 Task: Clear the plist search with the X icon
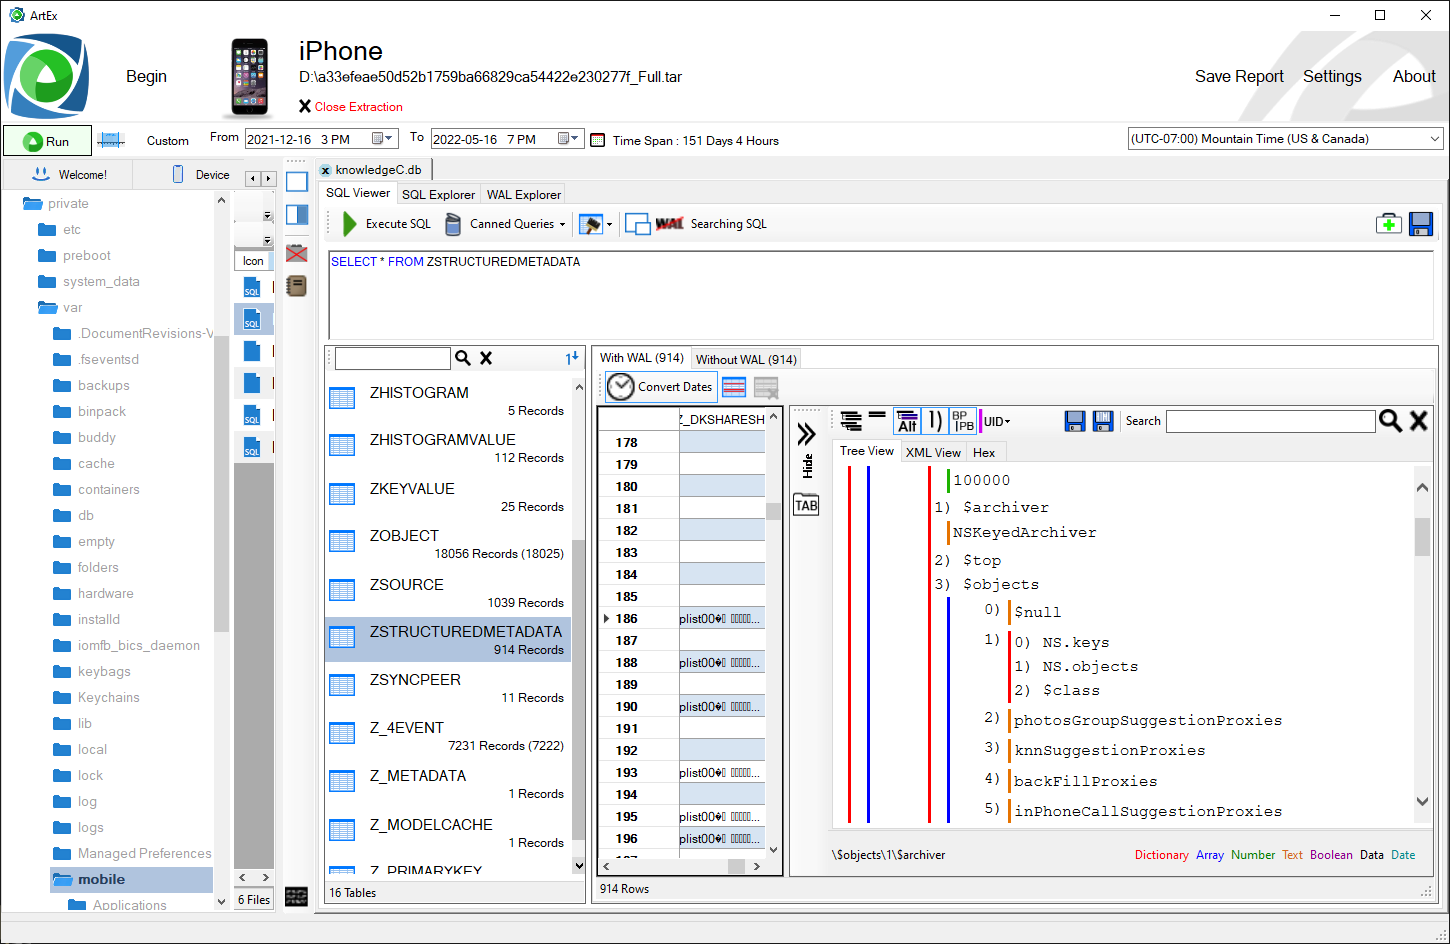point(1418,421)
